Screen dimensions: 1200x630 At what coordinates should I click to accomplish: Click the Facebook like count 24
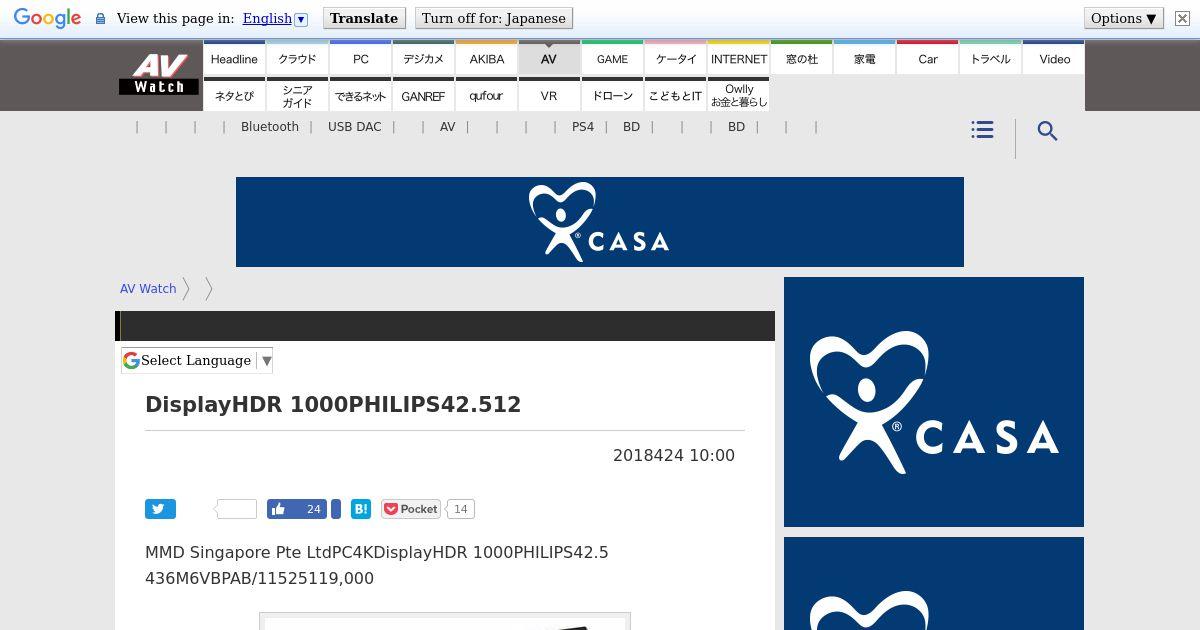pyautogui.click(x=313, y=509)
